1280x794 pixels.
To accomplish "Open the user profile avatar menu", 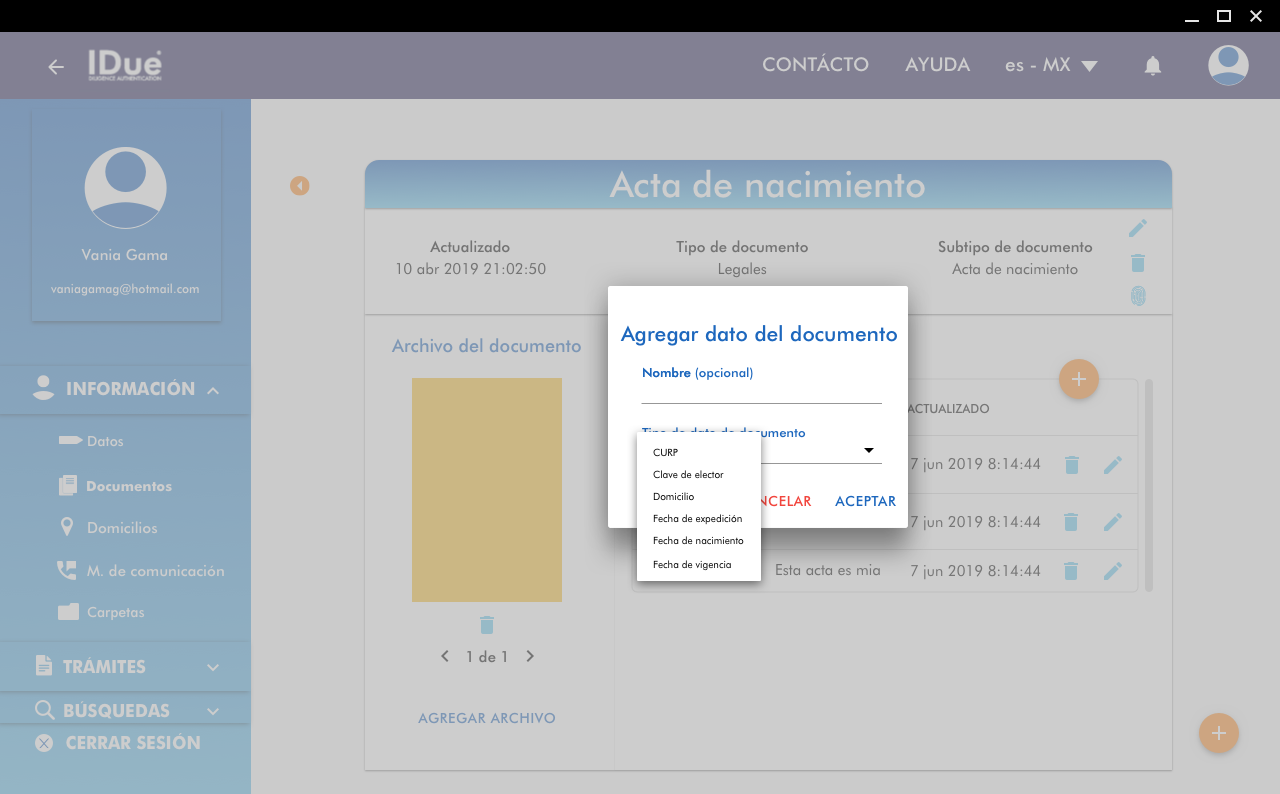I will click(1228, 66).
